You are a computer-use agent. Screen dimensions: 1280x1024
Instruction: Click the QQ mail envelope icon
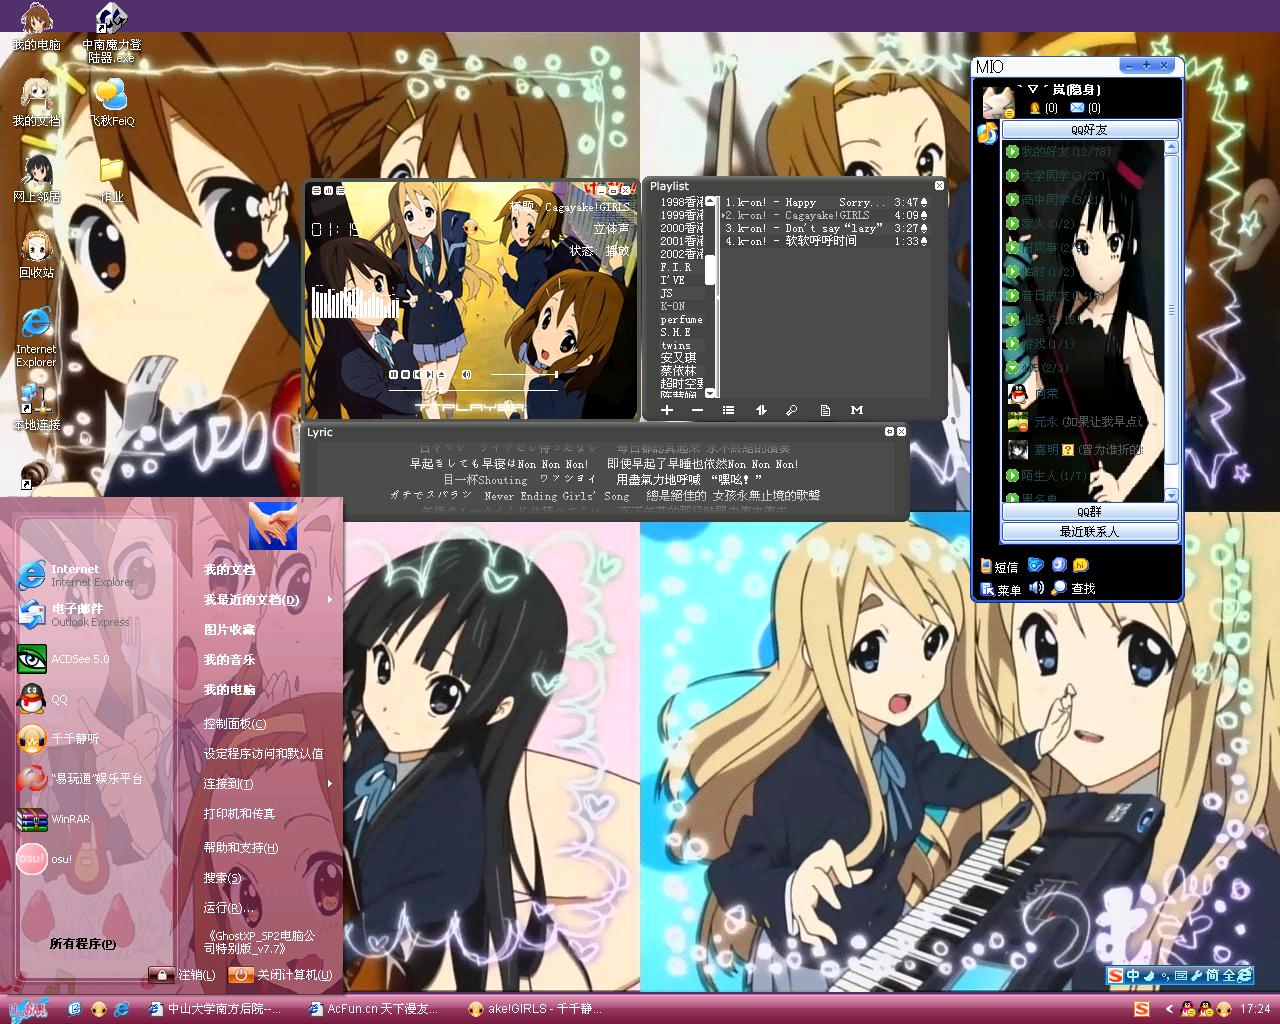click(x=1077, y=108)
